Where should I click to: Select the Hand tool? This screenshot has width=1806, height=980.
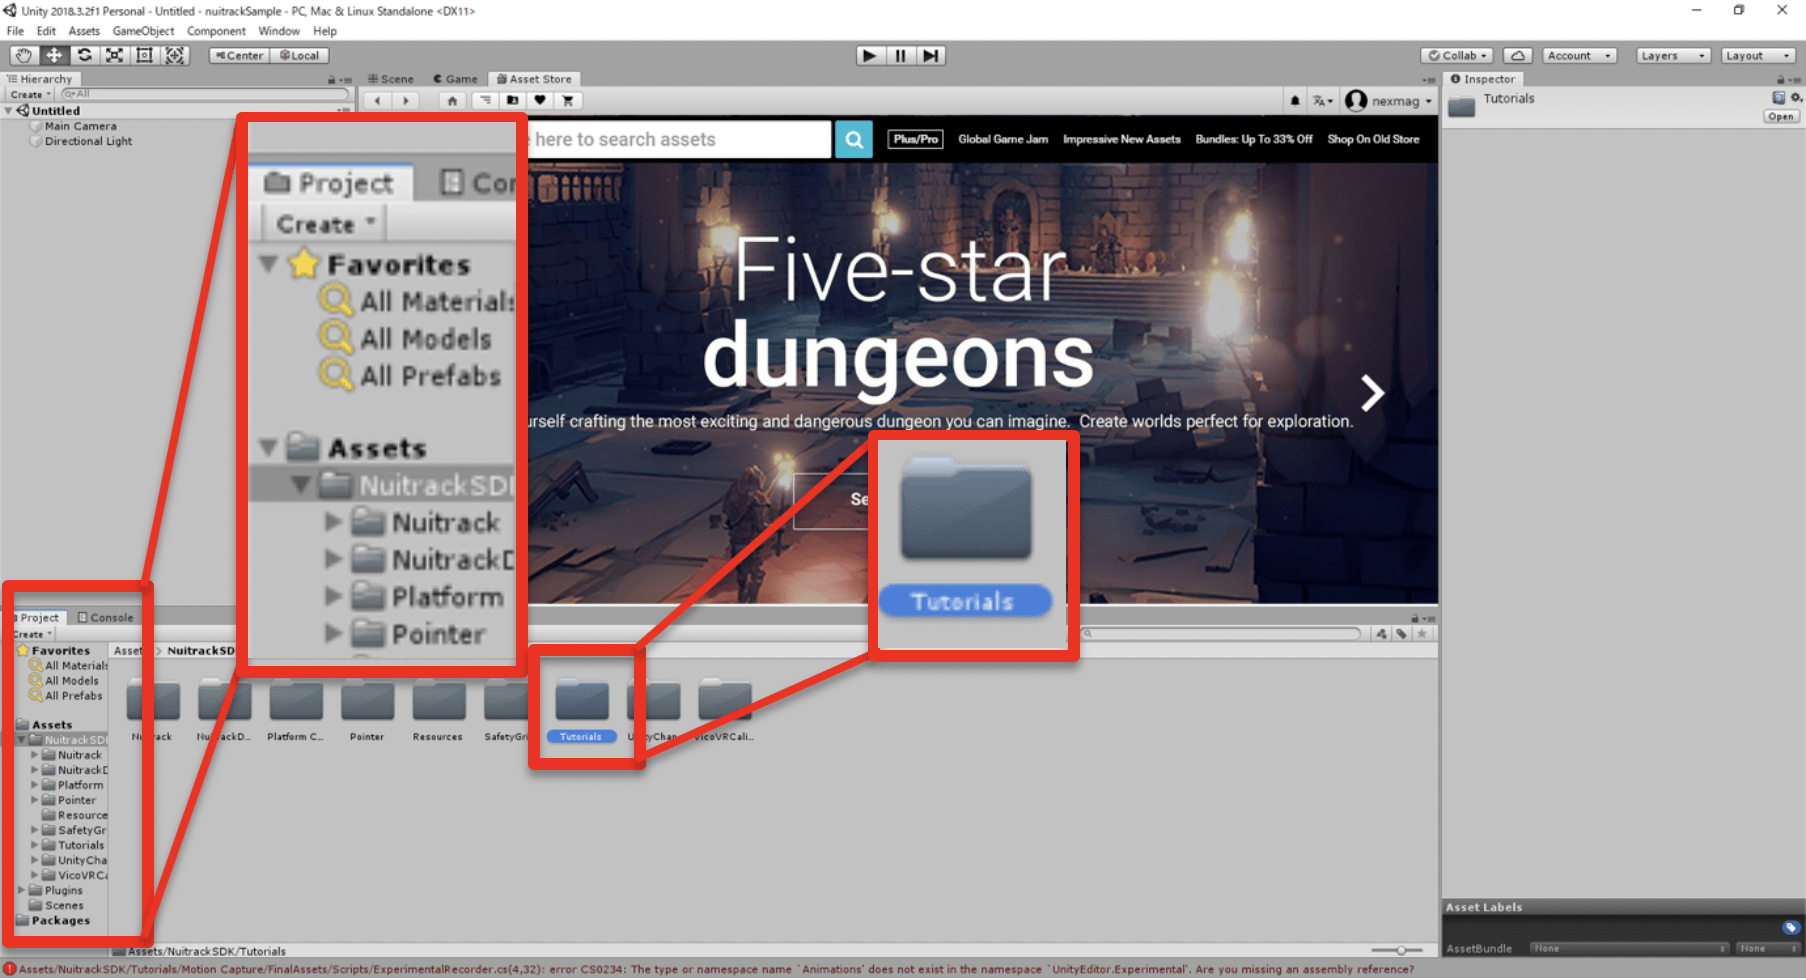click(x=23, y=55)
